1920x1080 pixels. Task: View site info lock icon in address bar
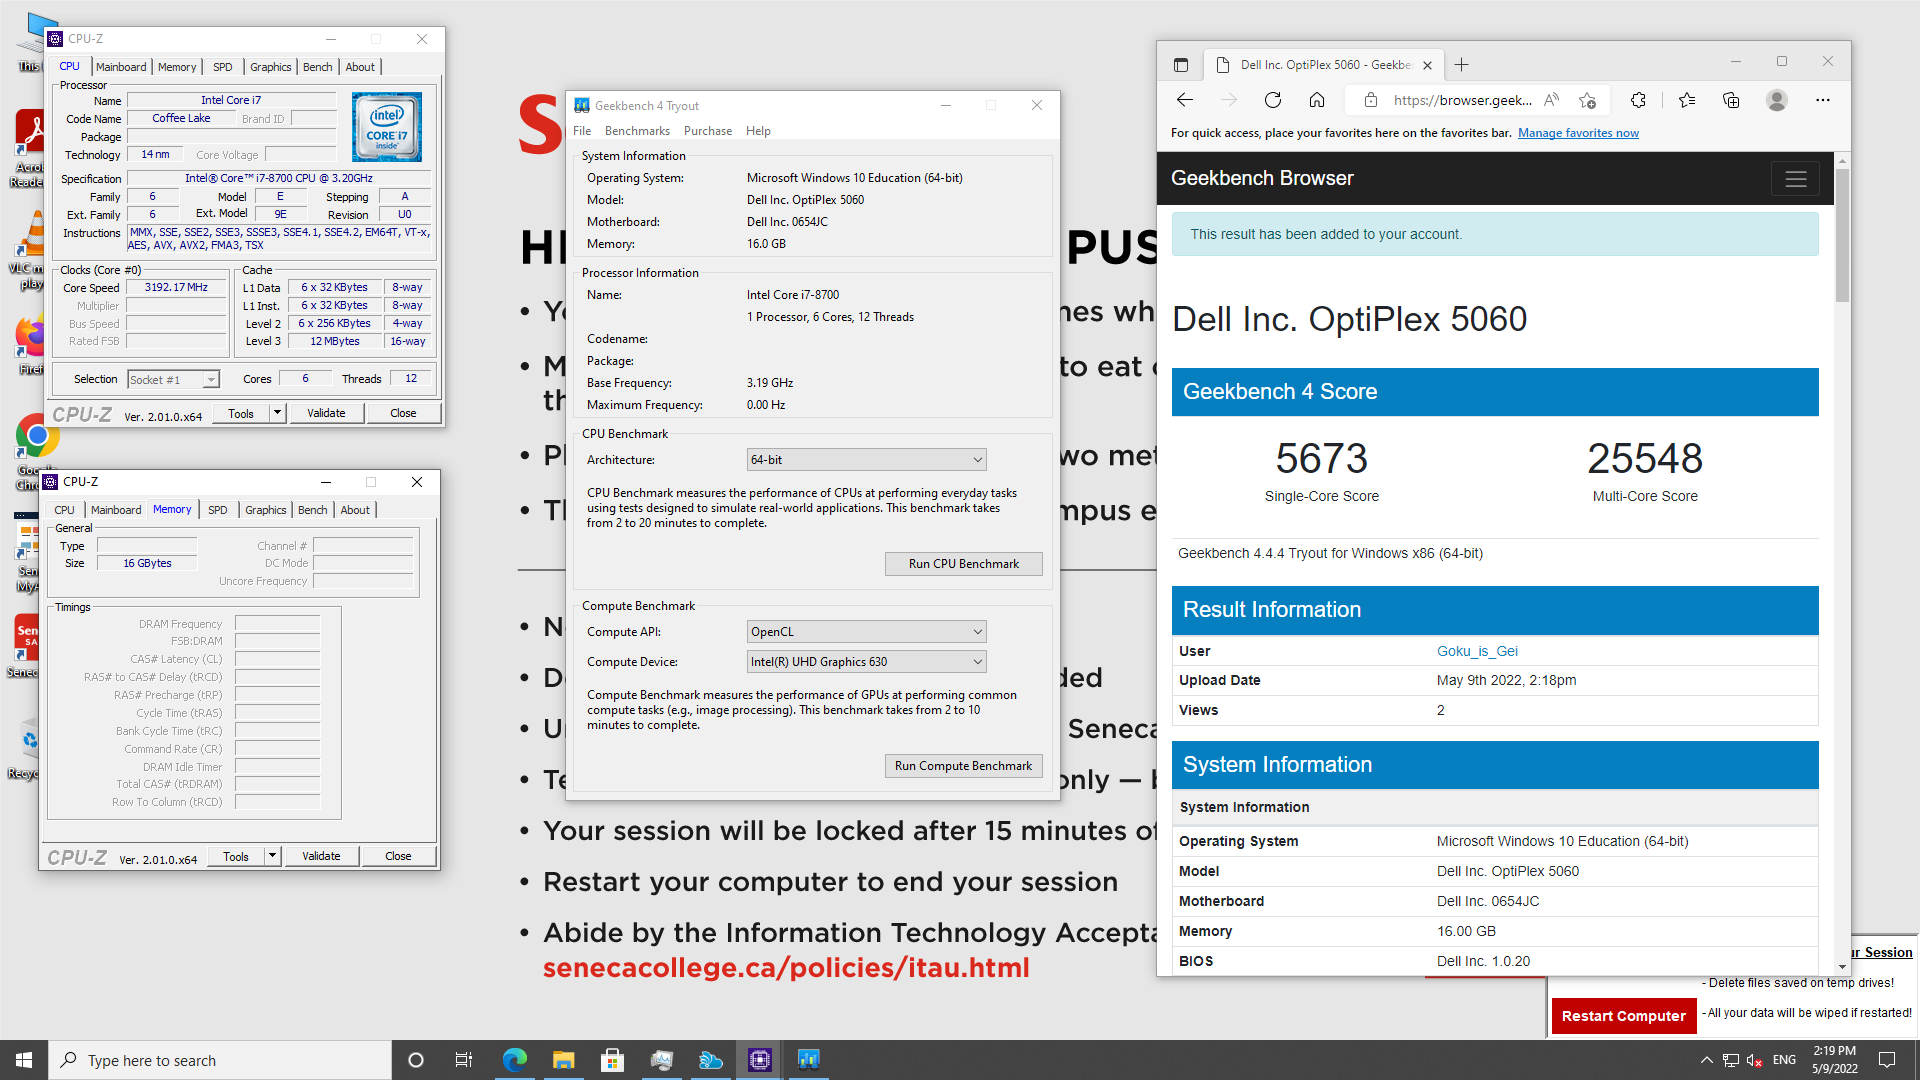(x=1371, y=100)
